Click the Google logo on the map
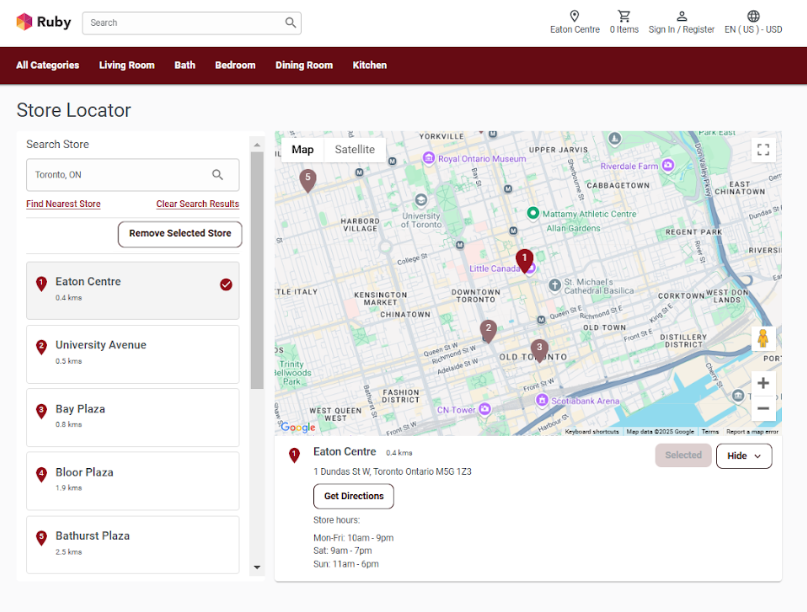 [297, 427]
